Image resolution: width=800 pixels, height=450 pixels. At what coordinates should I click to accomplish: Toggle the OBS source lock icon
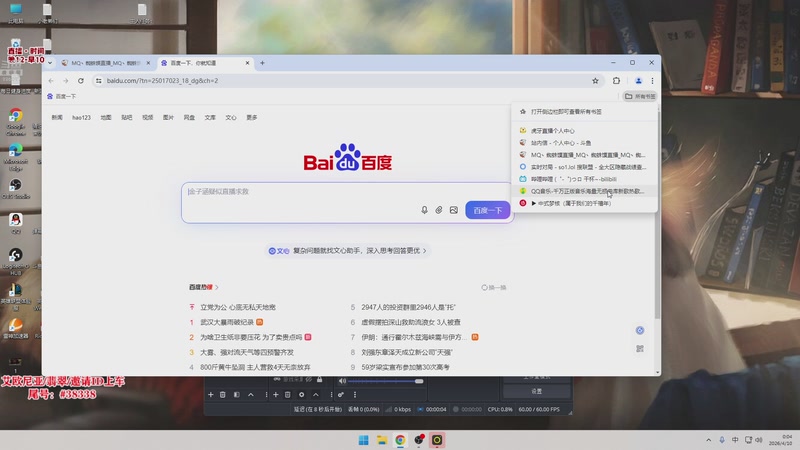click(319, 380)
